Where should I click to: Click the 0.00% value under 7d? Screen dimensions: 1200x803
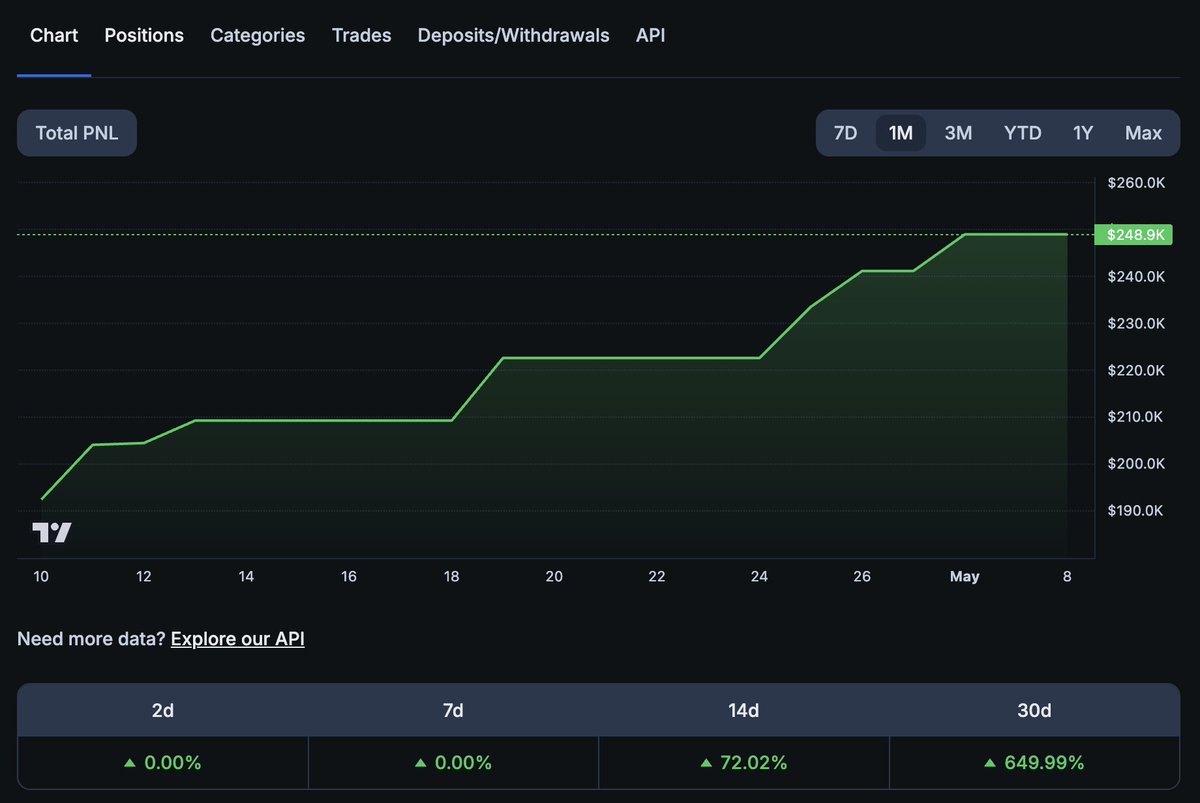tap(462, 763)
